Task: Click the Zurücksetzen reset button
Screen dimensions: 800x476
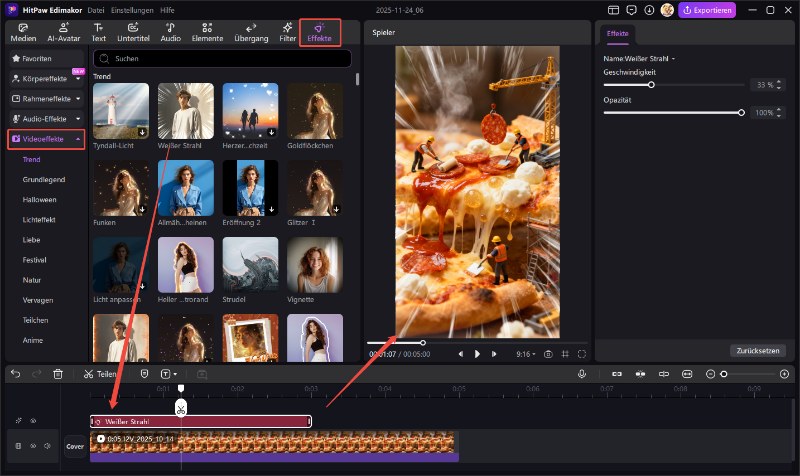Action: click(x=757, y=351)
